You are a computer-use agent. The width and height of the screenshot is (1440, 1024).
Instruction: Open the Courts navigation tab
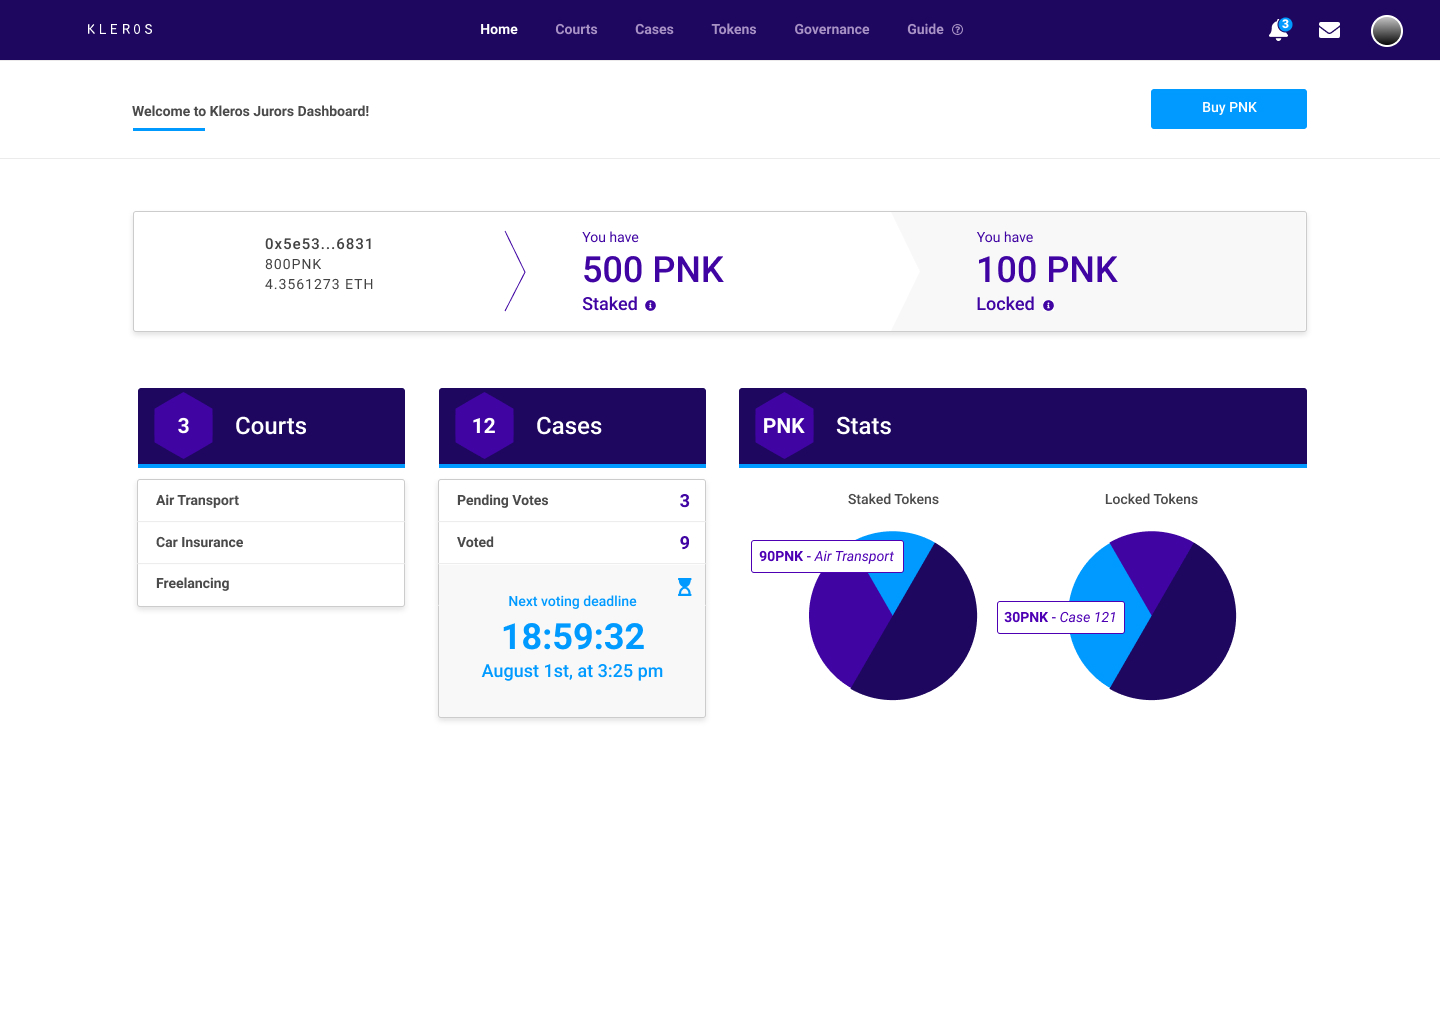[x=576, y=30]
